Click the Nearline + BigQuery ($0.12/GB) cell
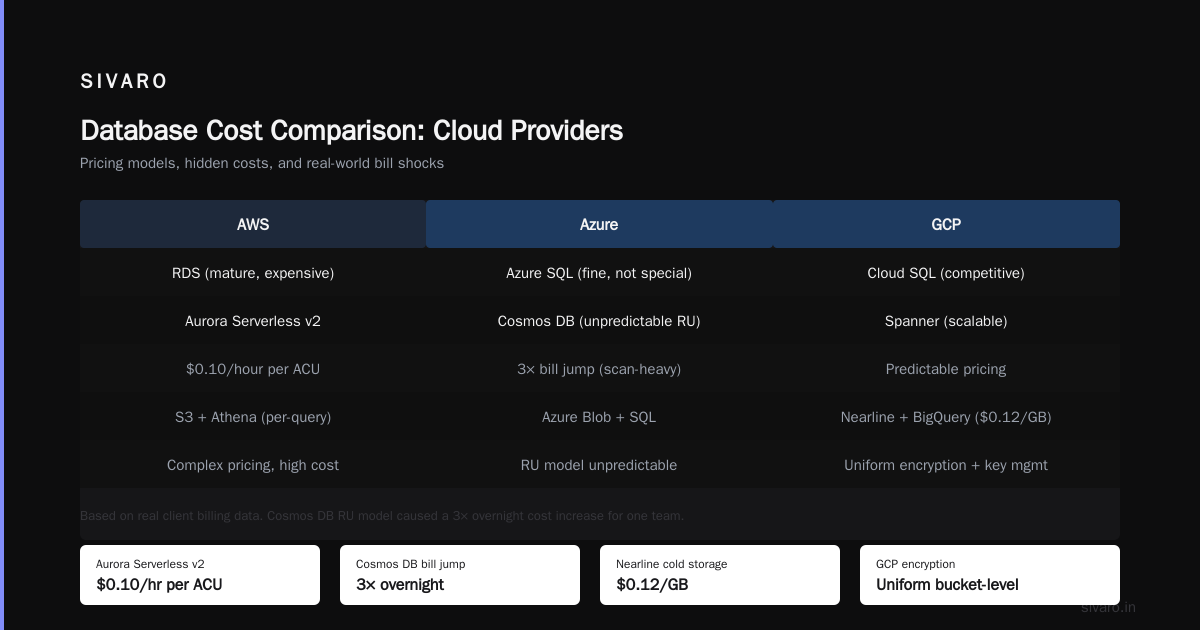 (x=946, y=417)
